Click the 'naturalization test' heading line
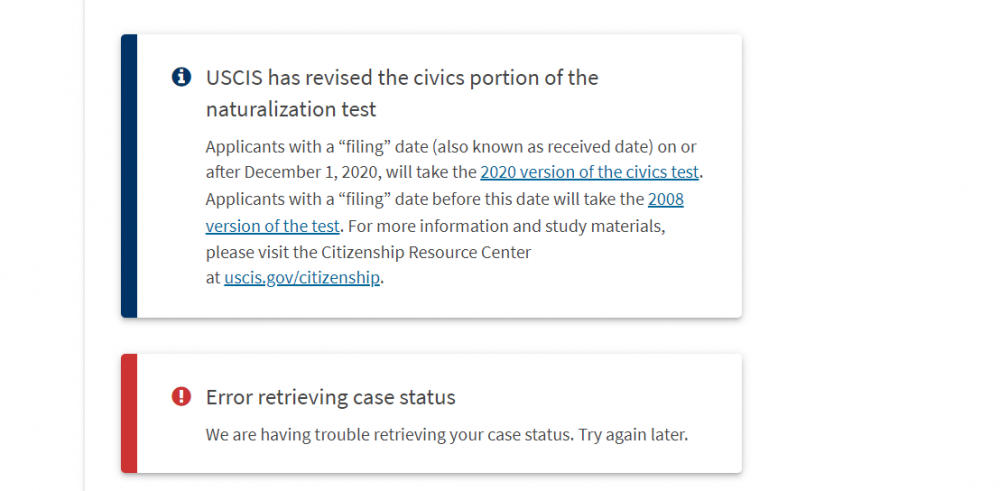The image size is (1000, 491). (291, 110)
